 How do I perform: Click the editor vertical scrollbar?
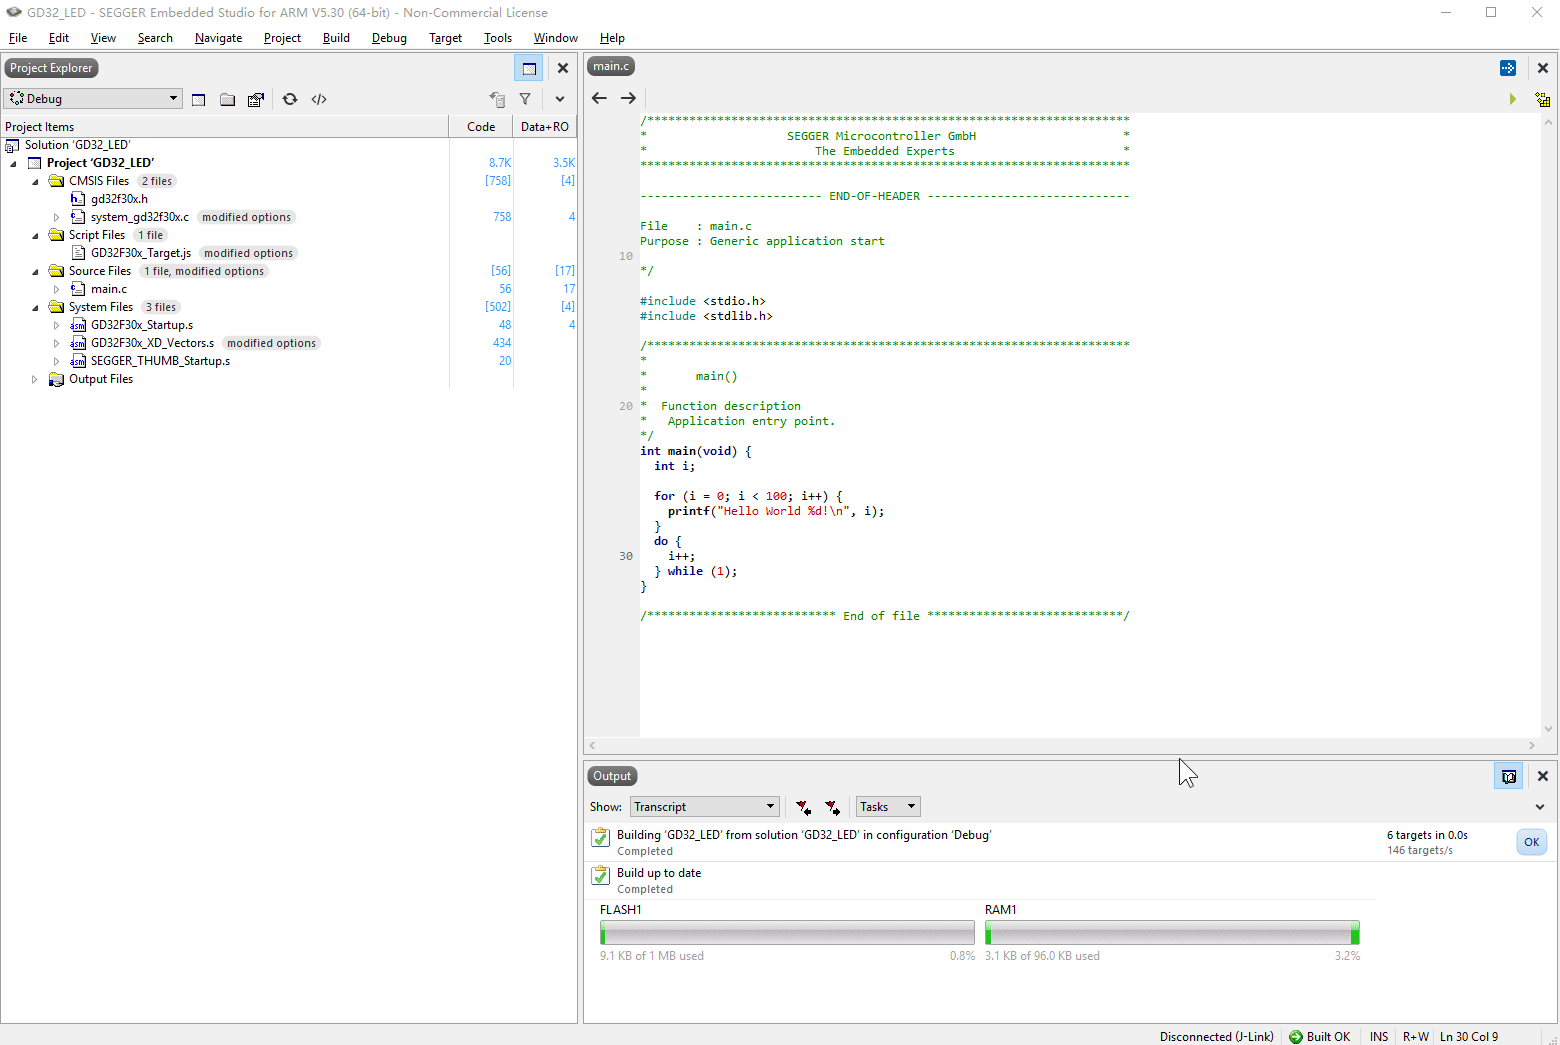[1549, 425]
